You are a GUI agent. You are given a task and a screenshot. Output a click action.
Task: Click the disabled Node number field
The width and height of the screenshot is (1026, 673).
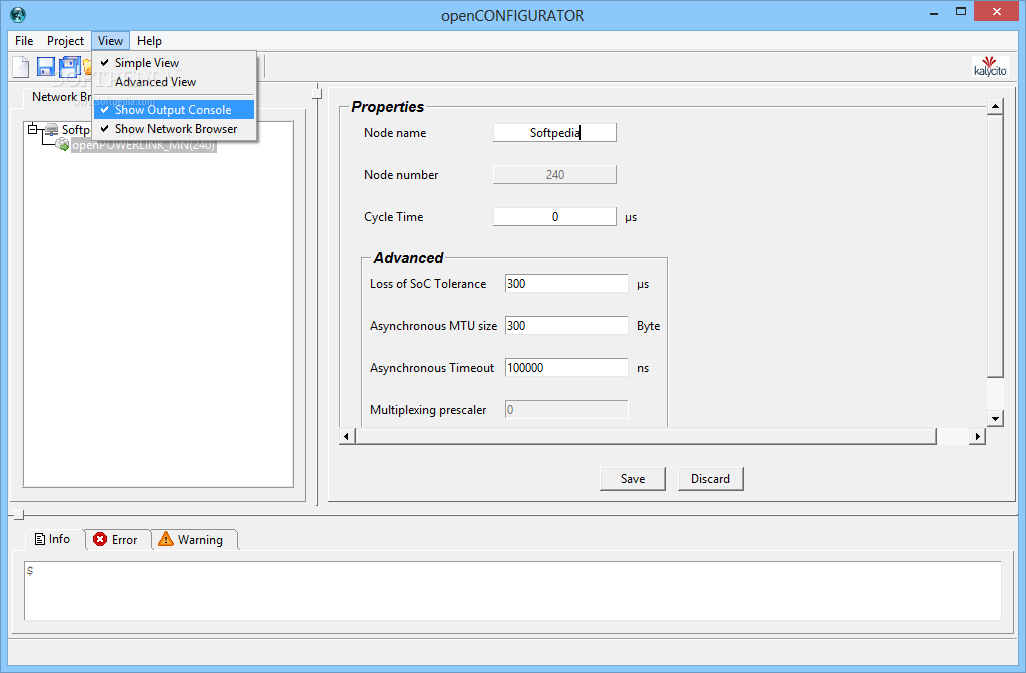[555, 175]
